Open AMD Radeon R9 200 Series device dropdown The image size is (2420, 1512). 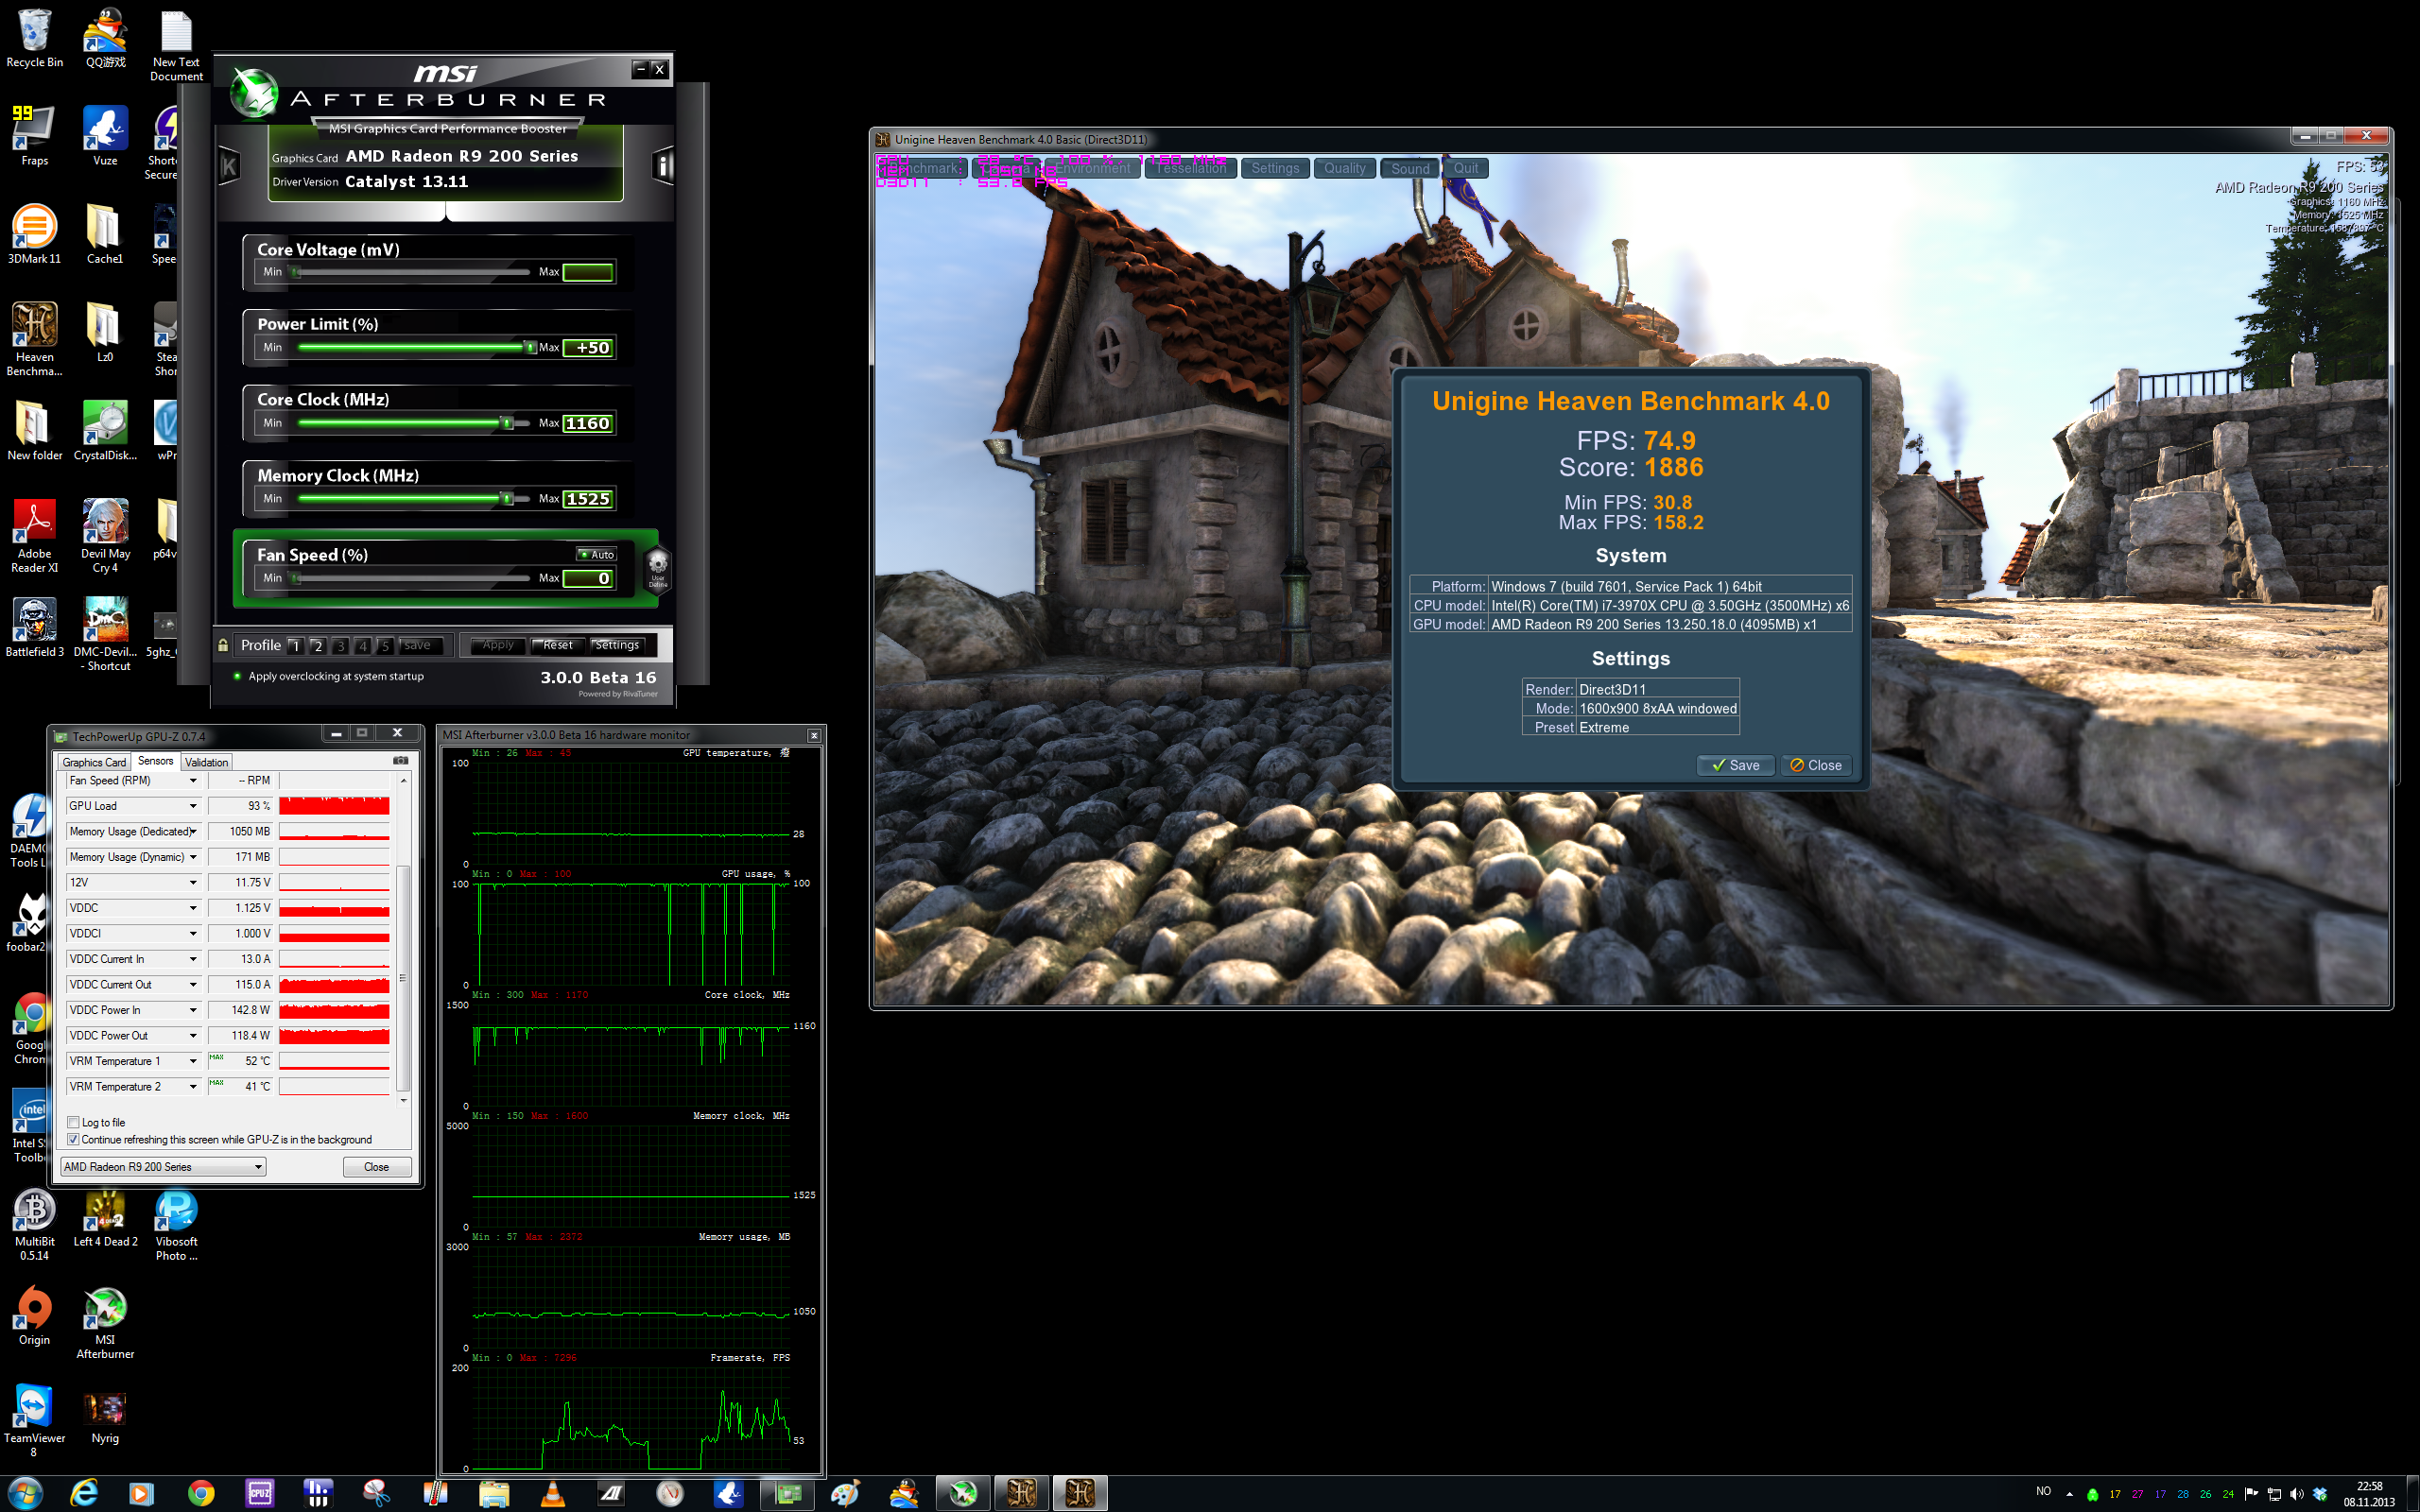tap(163, 1166)
